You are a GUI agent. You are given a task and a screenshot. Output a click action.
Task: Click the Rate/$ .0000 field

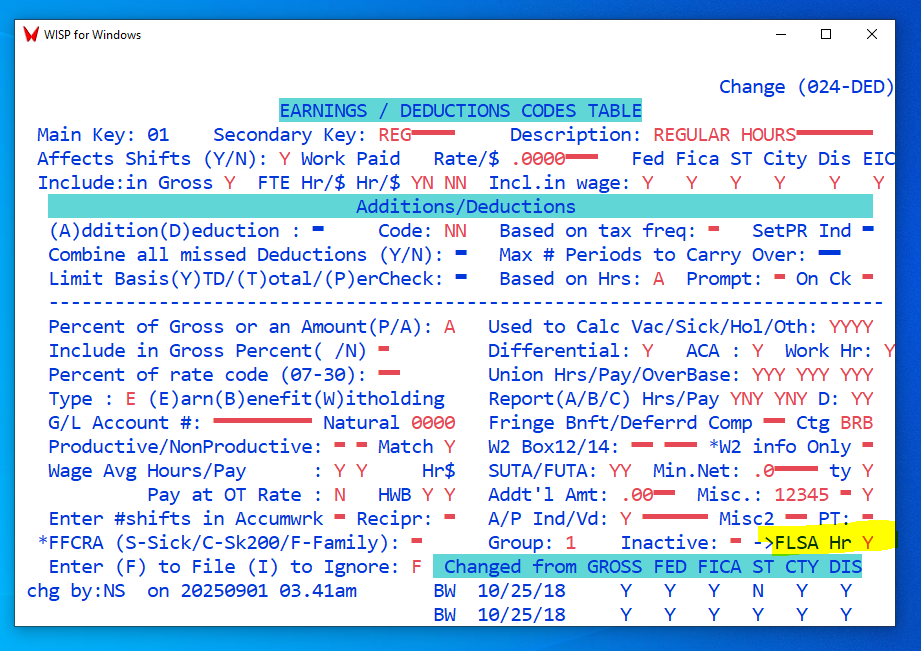coord(554,159)
